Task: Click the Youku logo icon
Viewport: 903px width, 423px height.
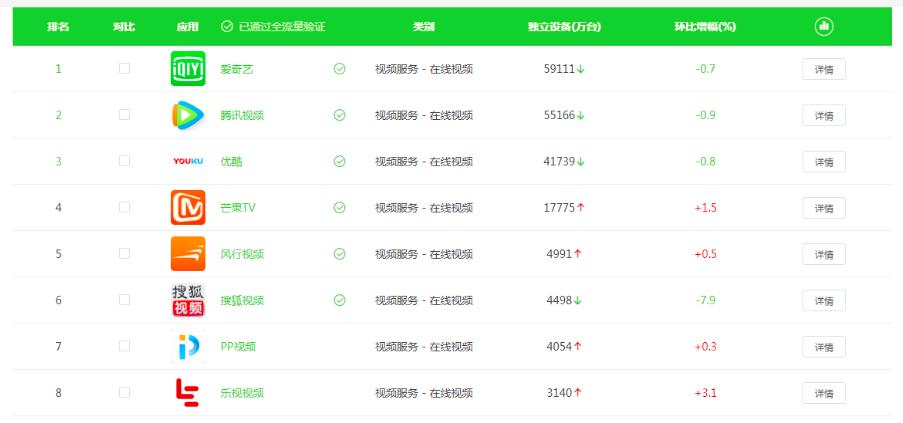Action: (x=188, y=161)
